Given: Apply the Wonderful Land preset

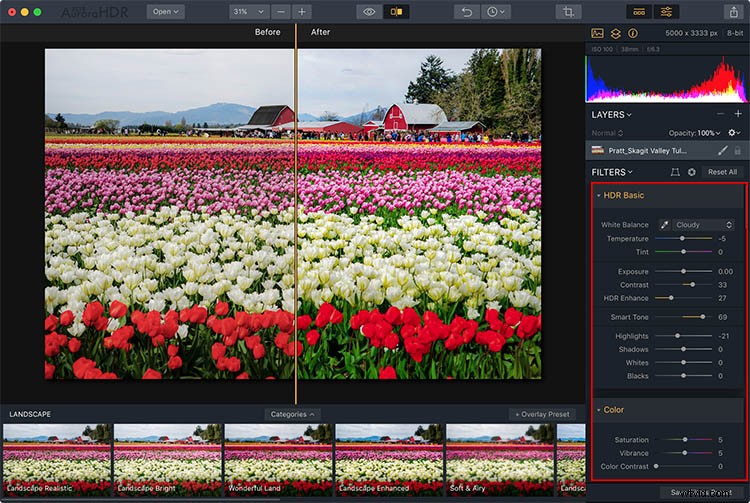Looking at the screenshot, I should [x=278, y=460].
